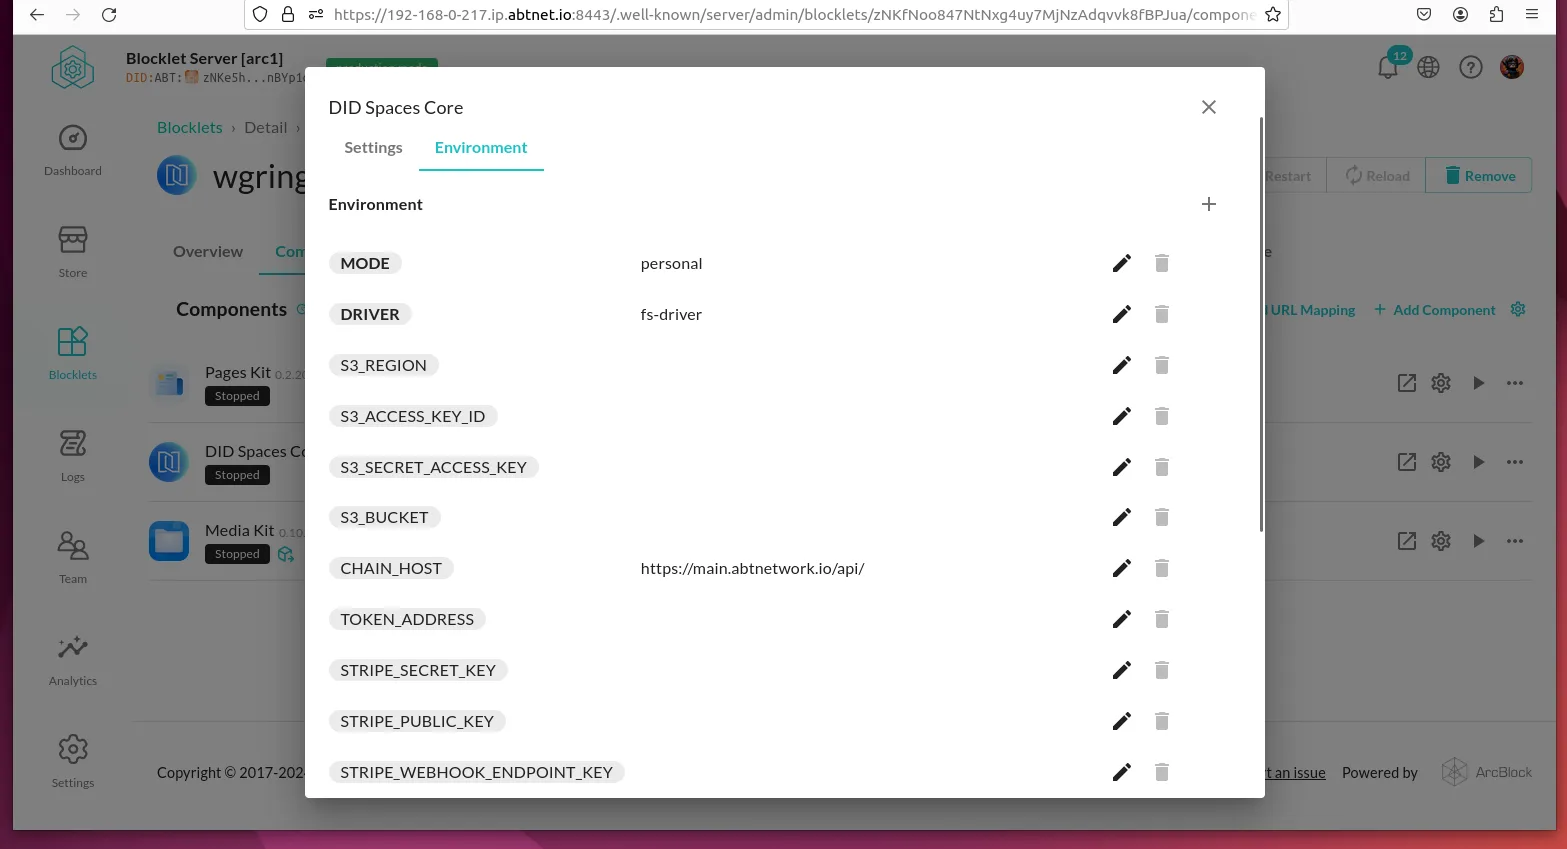The height and width of the screenshot is (849, 1567).
Task: Open Logs in the sidebar
Action: click(x=73, y=456)
